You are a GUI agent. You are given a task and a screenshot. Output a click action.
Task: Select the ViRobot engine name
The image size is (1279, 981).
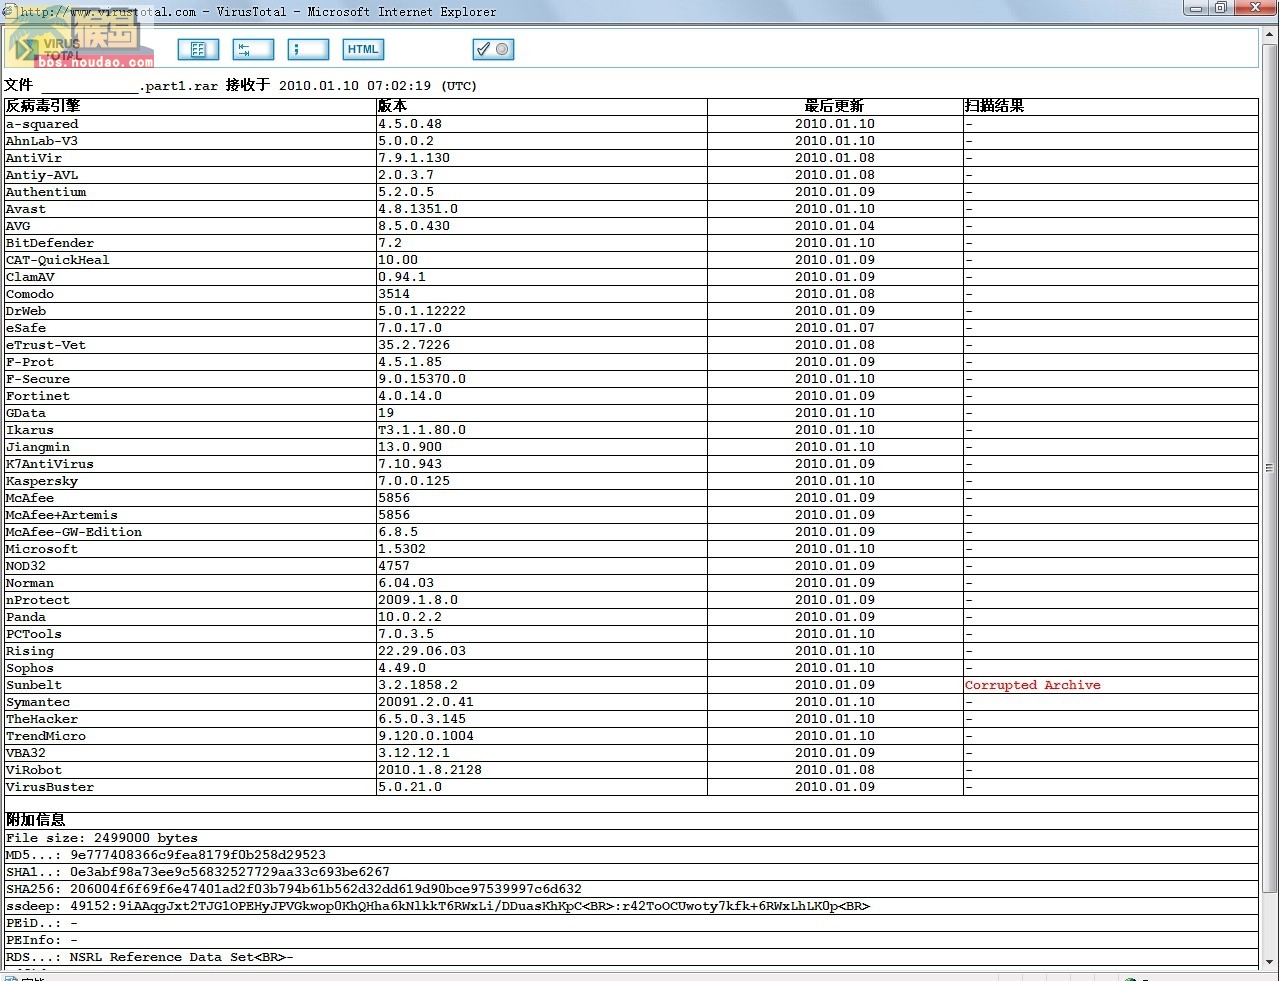34,770
